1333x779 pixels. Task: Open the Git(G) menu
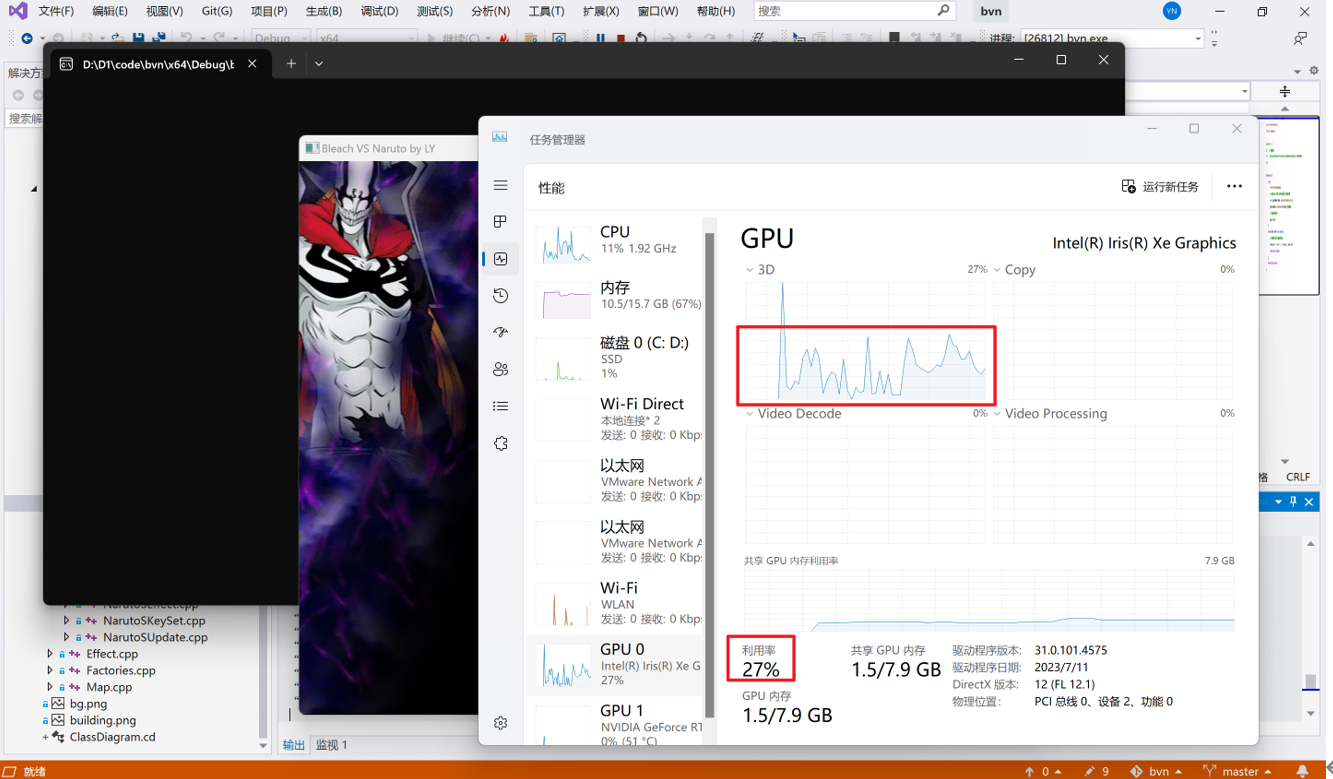point(216,11)
